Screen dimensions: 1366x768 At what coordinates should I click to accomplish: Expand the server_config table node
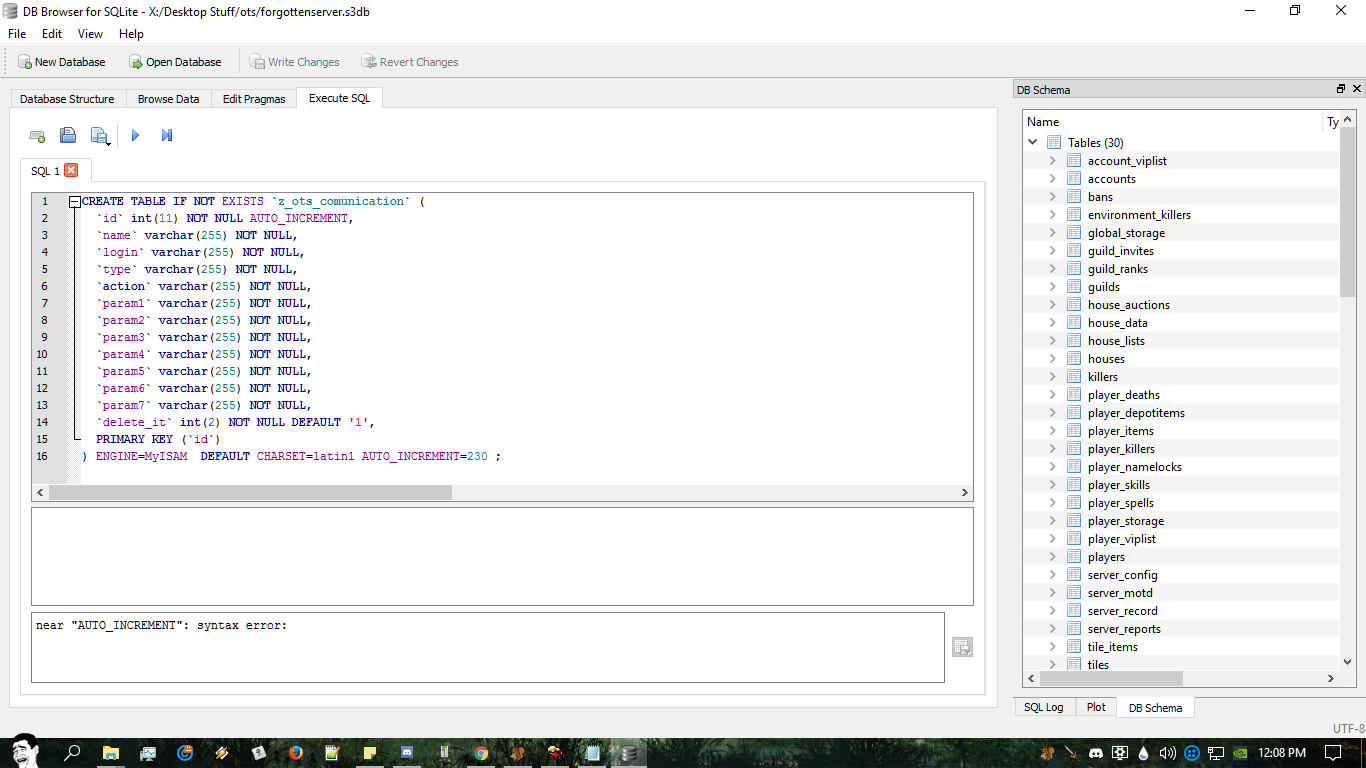pyautogui.click(x=1052, y=575)
